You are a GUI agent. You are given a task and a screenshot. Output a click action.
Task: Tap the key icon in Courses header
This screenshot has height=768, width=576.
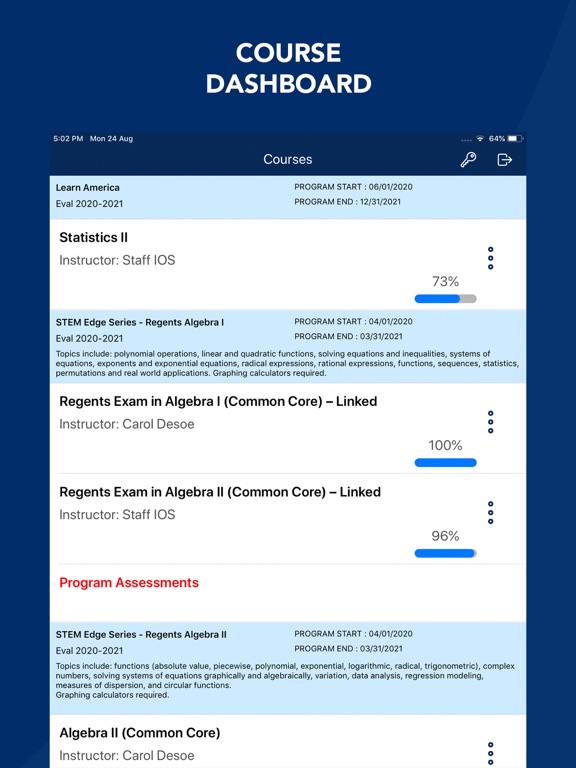468,160
